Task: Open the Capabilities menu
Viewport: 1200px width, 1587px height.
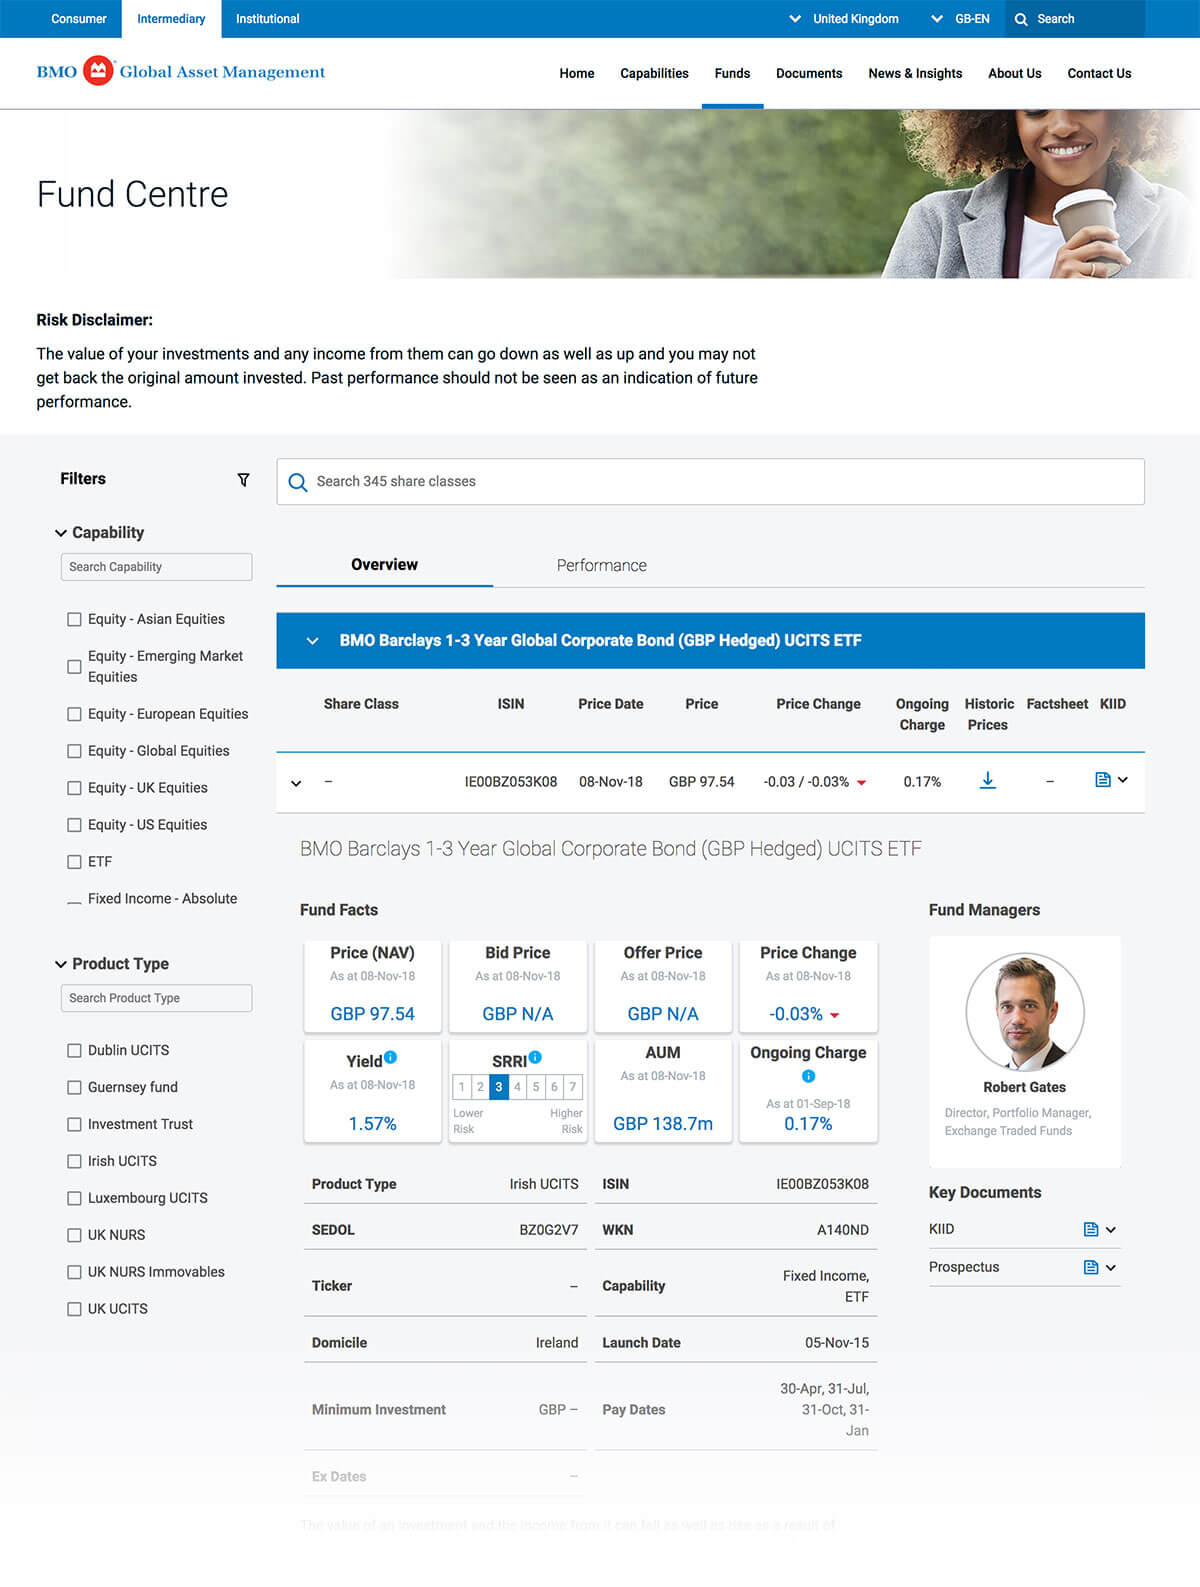Action: [x=654, y=73]
